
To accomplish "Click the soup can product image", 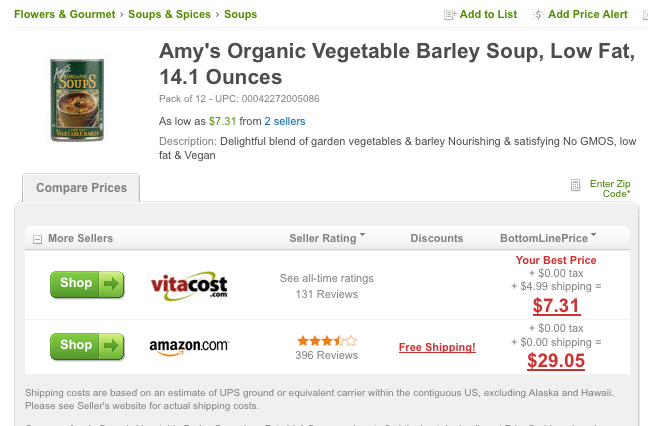I will coord(77,100).
